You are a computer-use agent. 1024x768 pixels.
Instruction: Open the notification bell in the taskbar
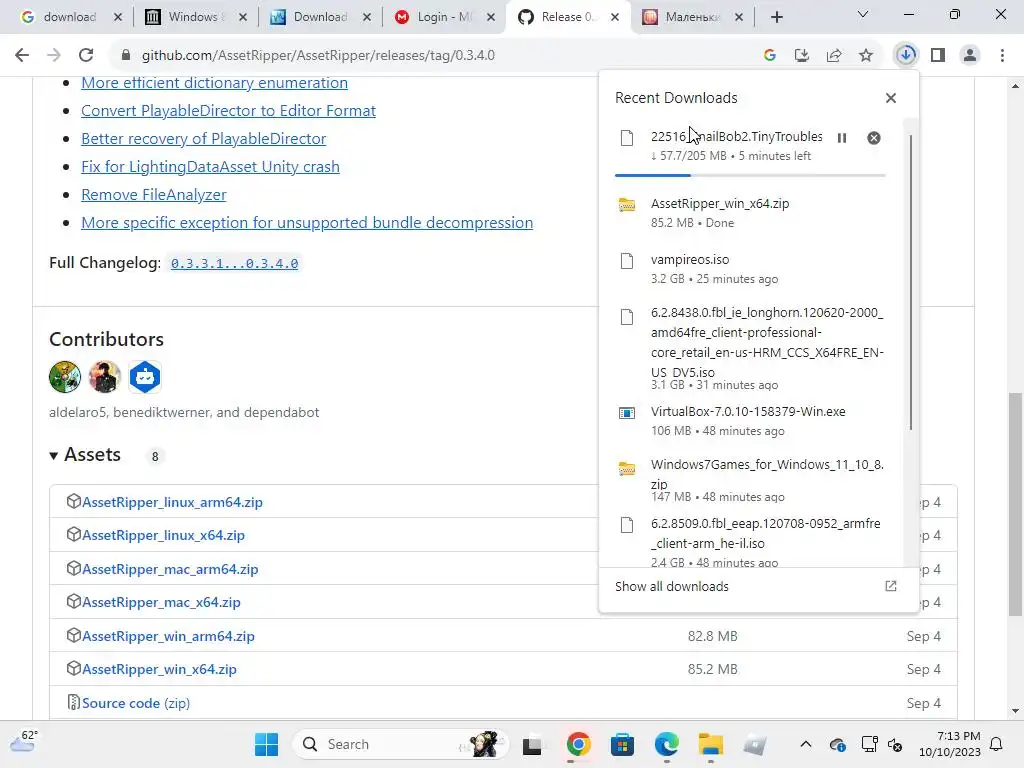[997, 744]
